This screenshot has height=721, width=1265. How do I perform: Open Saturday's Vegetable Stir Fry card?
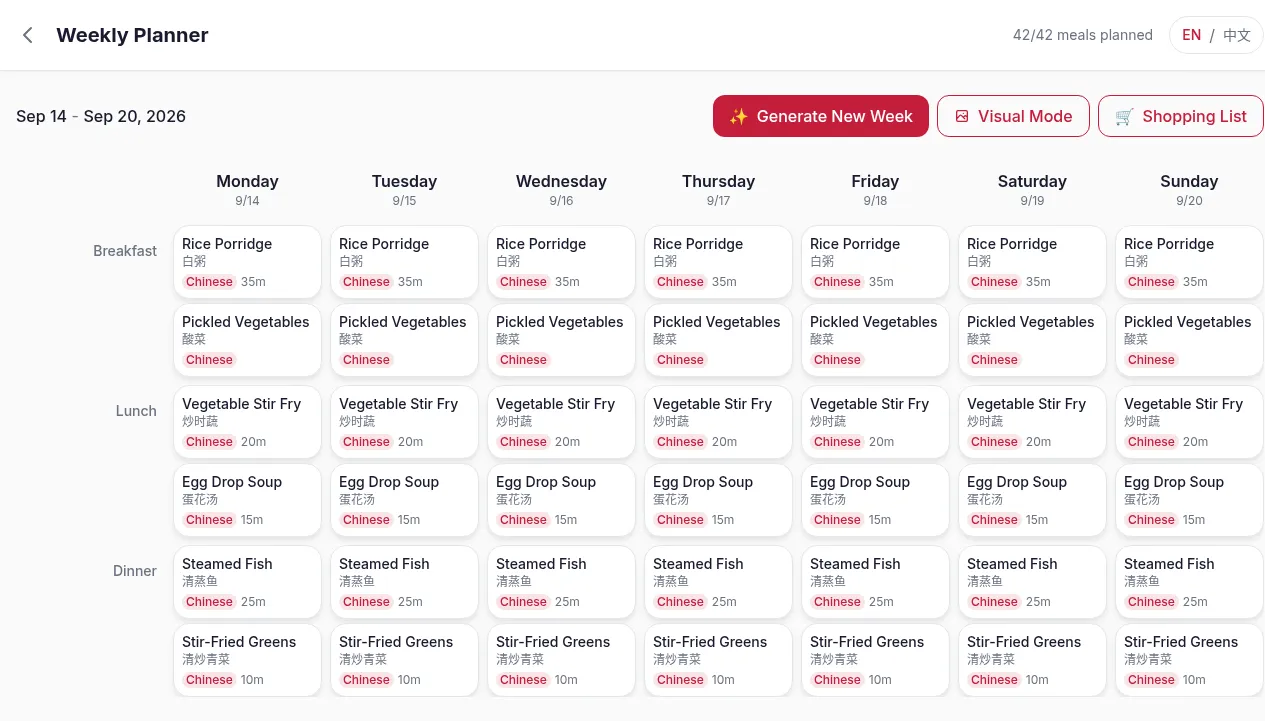pos(1032,422)
